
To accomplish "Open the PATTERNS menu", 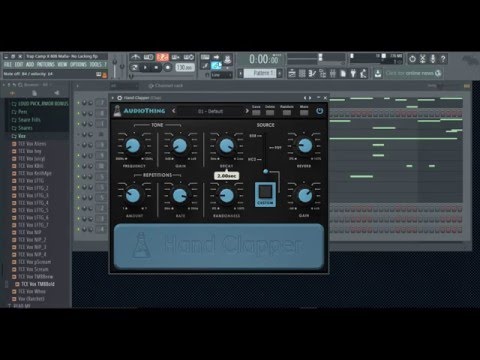I will click(x=46, y=64).
